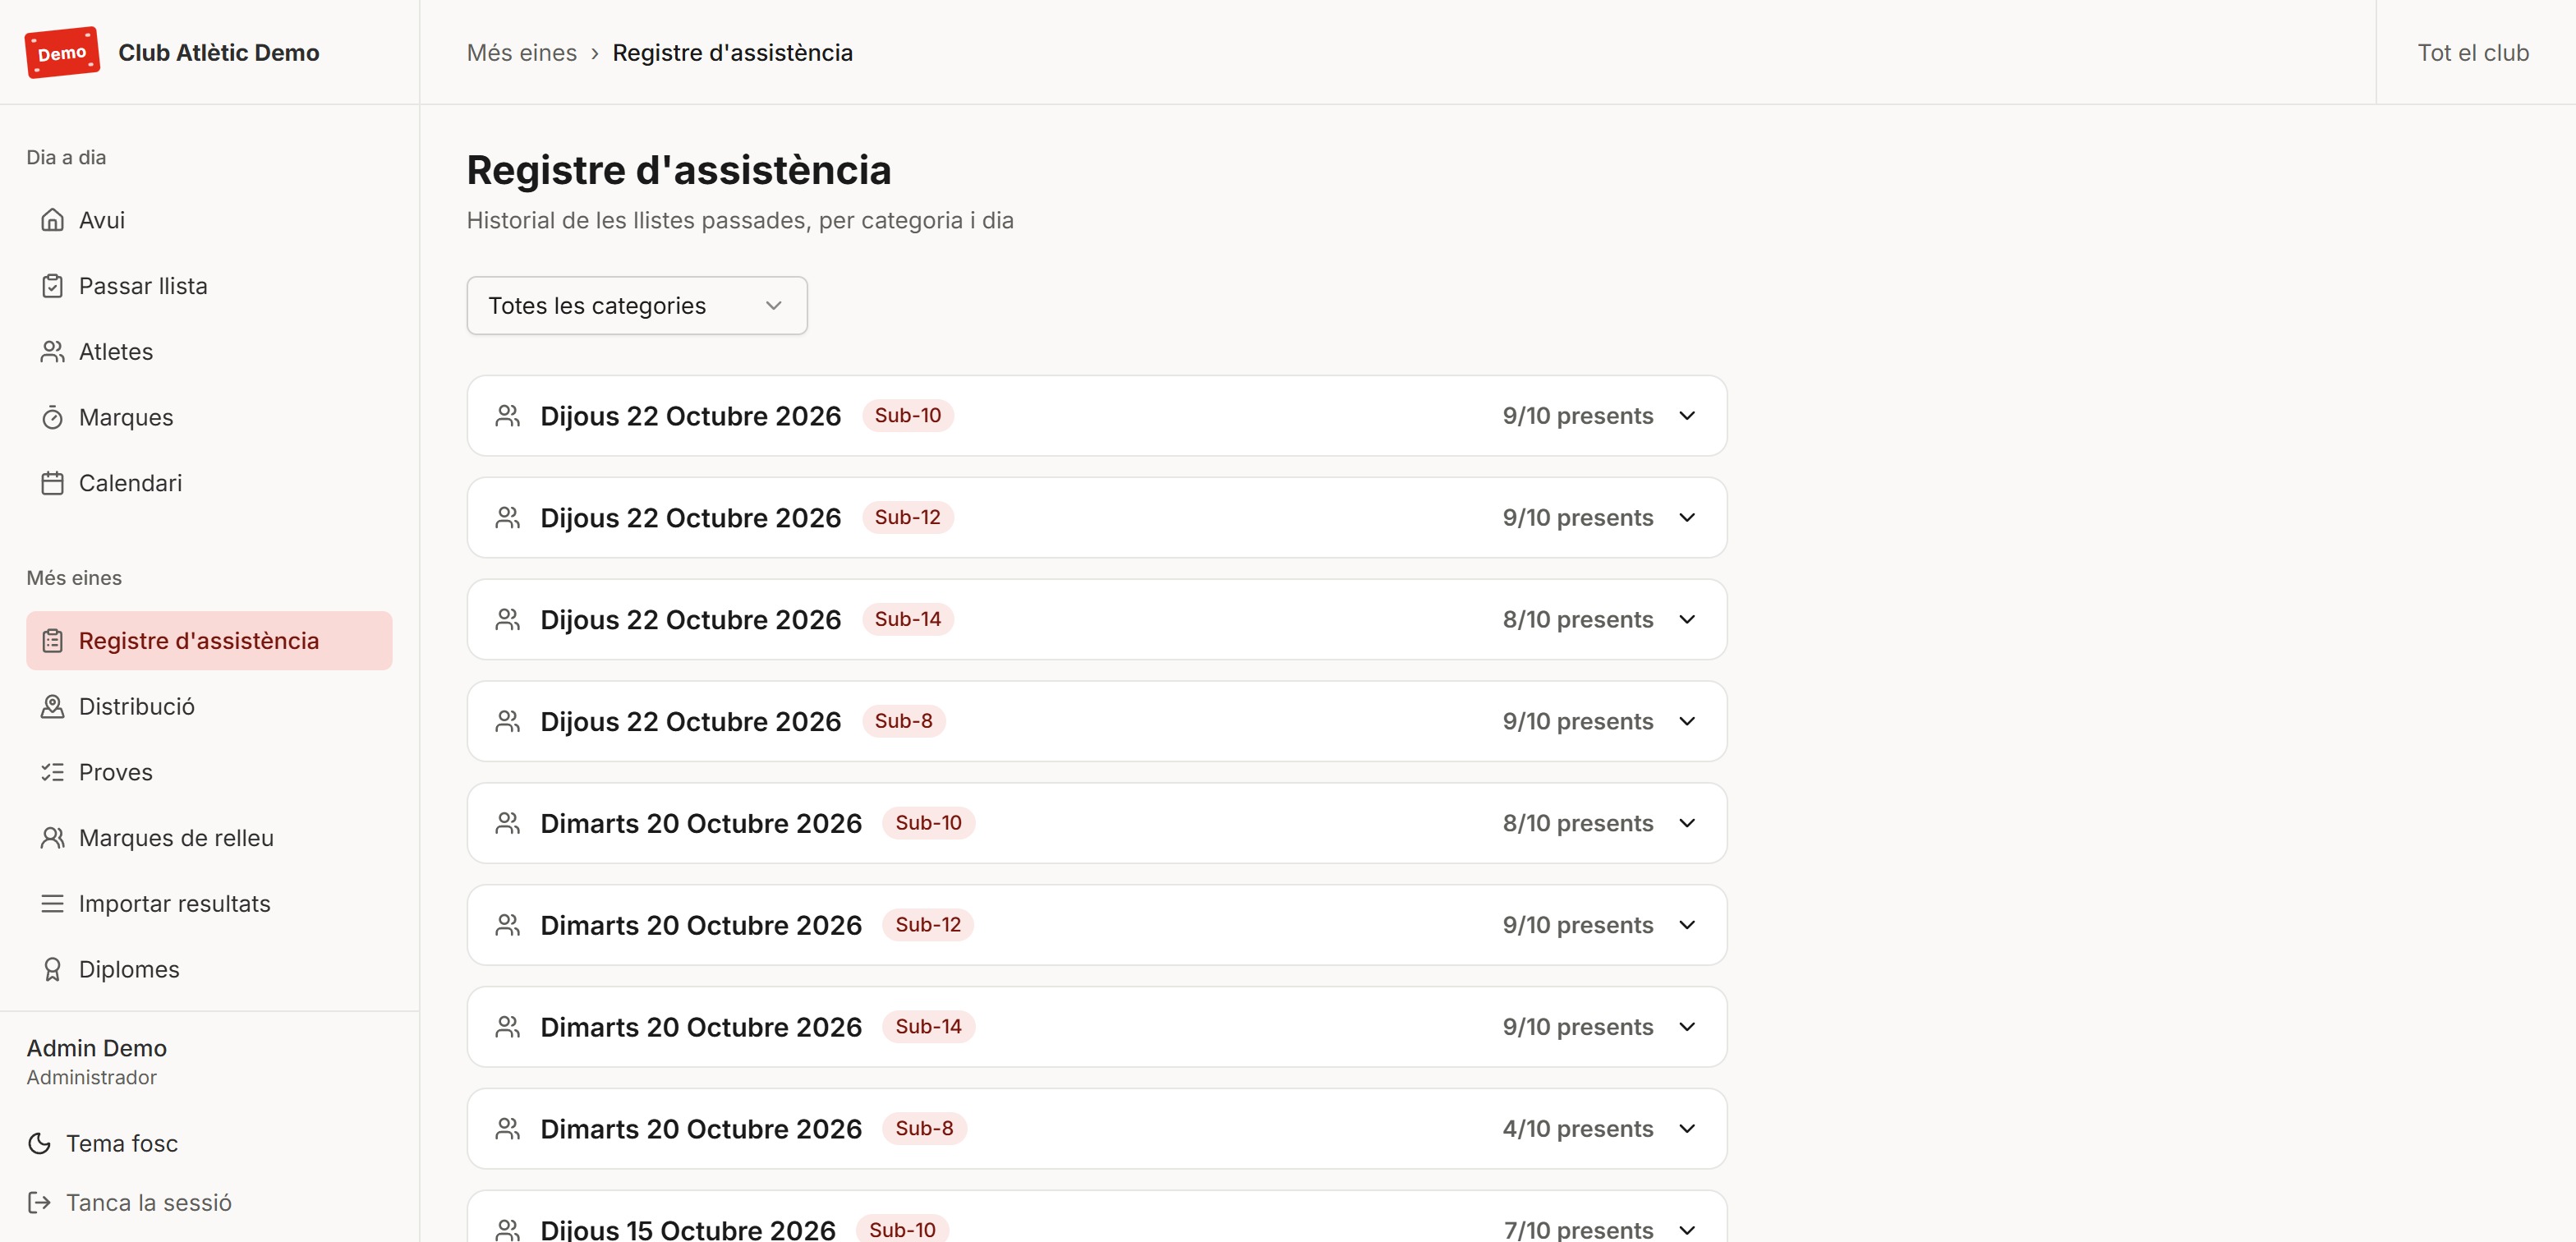Screen dimensions: 2576x1242
Task: Expand Dimarts 20 Octubre Sub-8 chevron
Action: (x=1687, y=1129)
